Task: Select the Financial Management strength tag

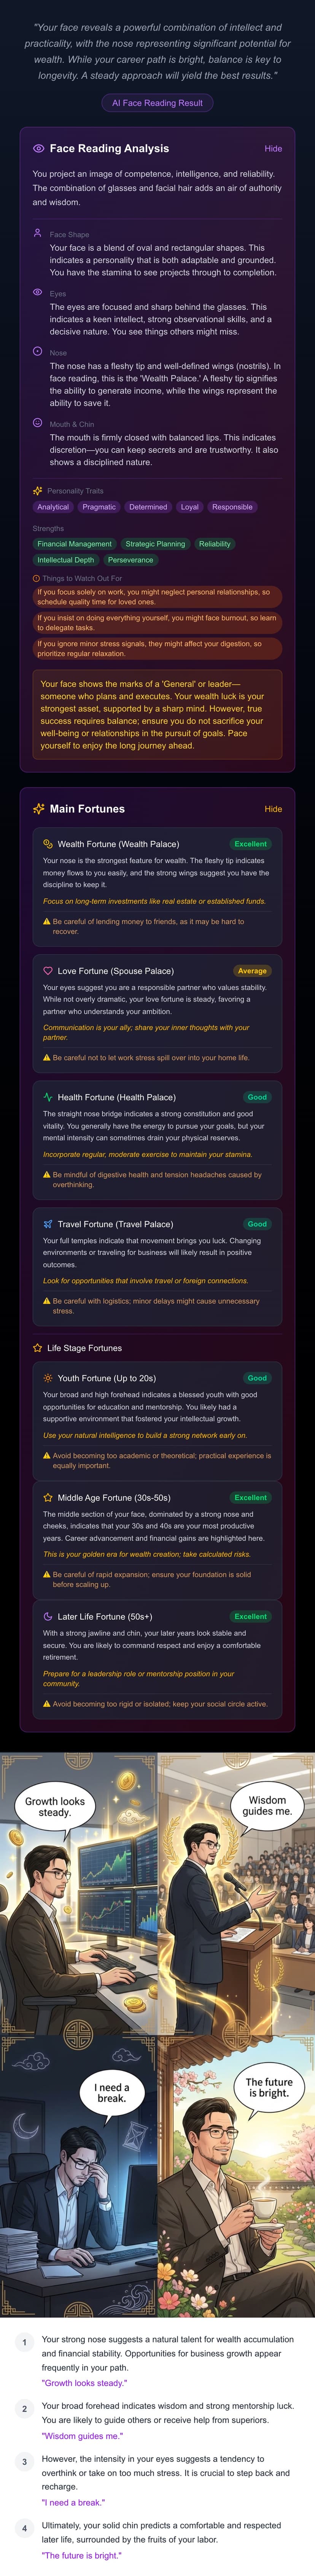Action: pyautogui.click(x=75, y=544)
